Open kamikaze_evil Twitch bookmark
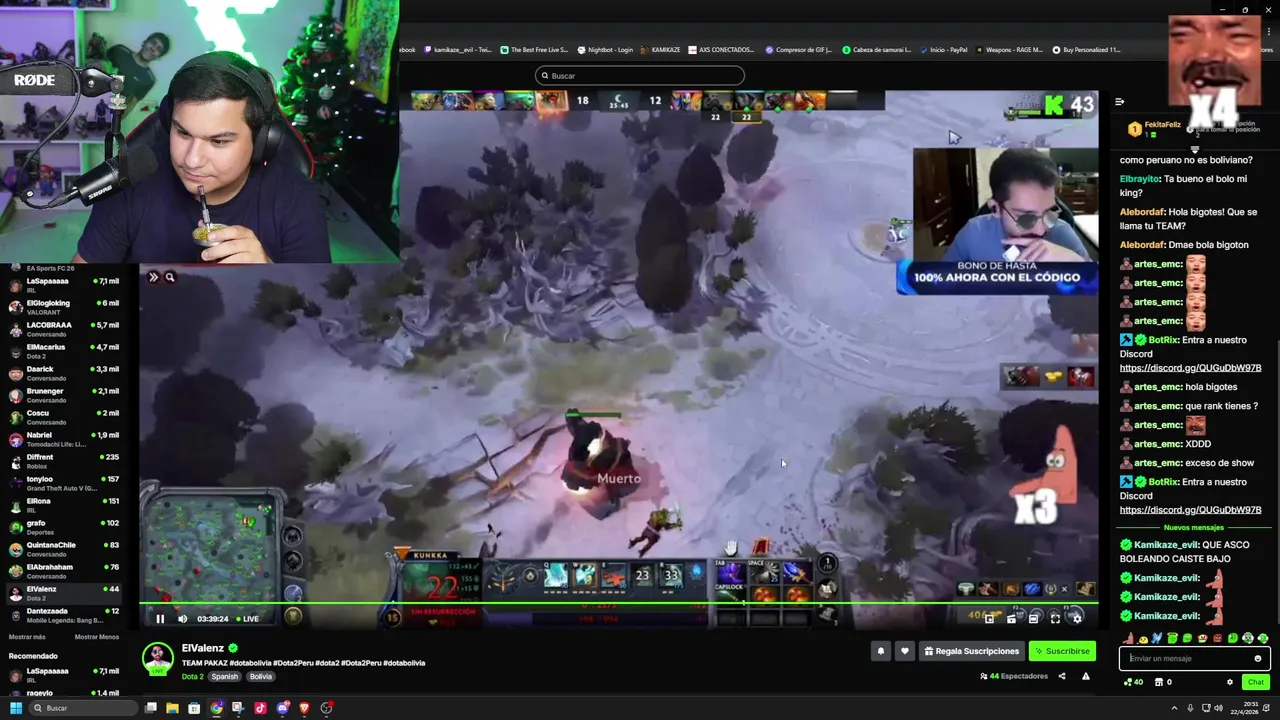Viewport: 1280px width, 720px height. (458, 49)
